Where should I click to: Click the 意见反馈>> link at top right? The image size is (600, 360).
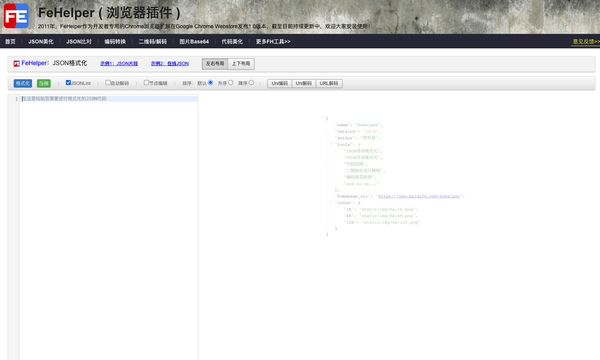(x=586, y=41)
